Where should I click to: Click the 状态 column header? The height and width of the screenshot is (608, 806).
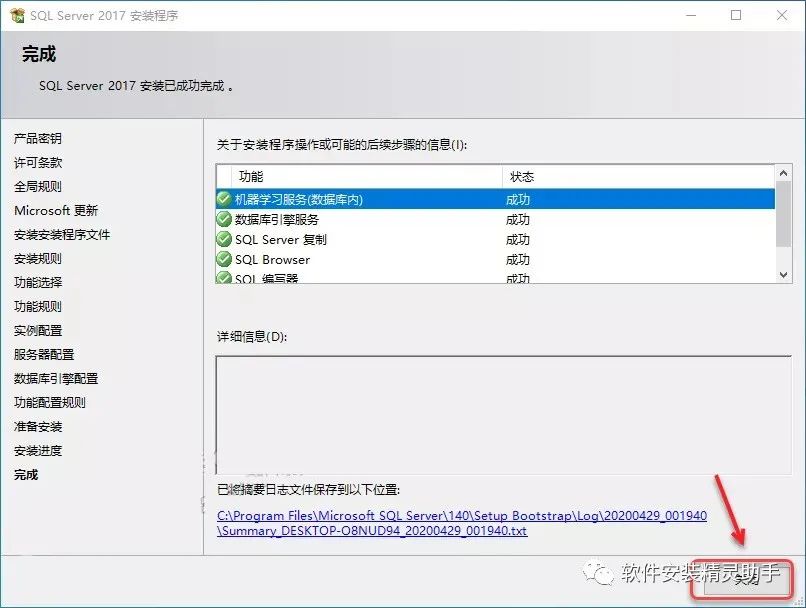tap(638, 177)
